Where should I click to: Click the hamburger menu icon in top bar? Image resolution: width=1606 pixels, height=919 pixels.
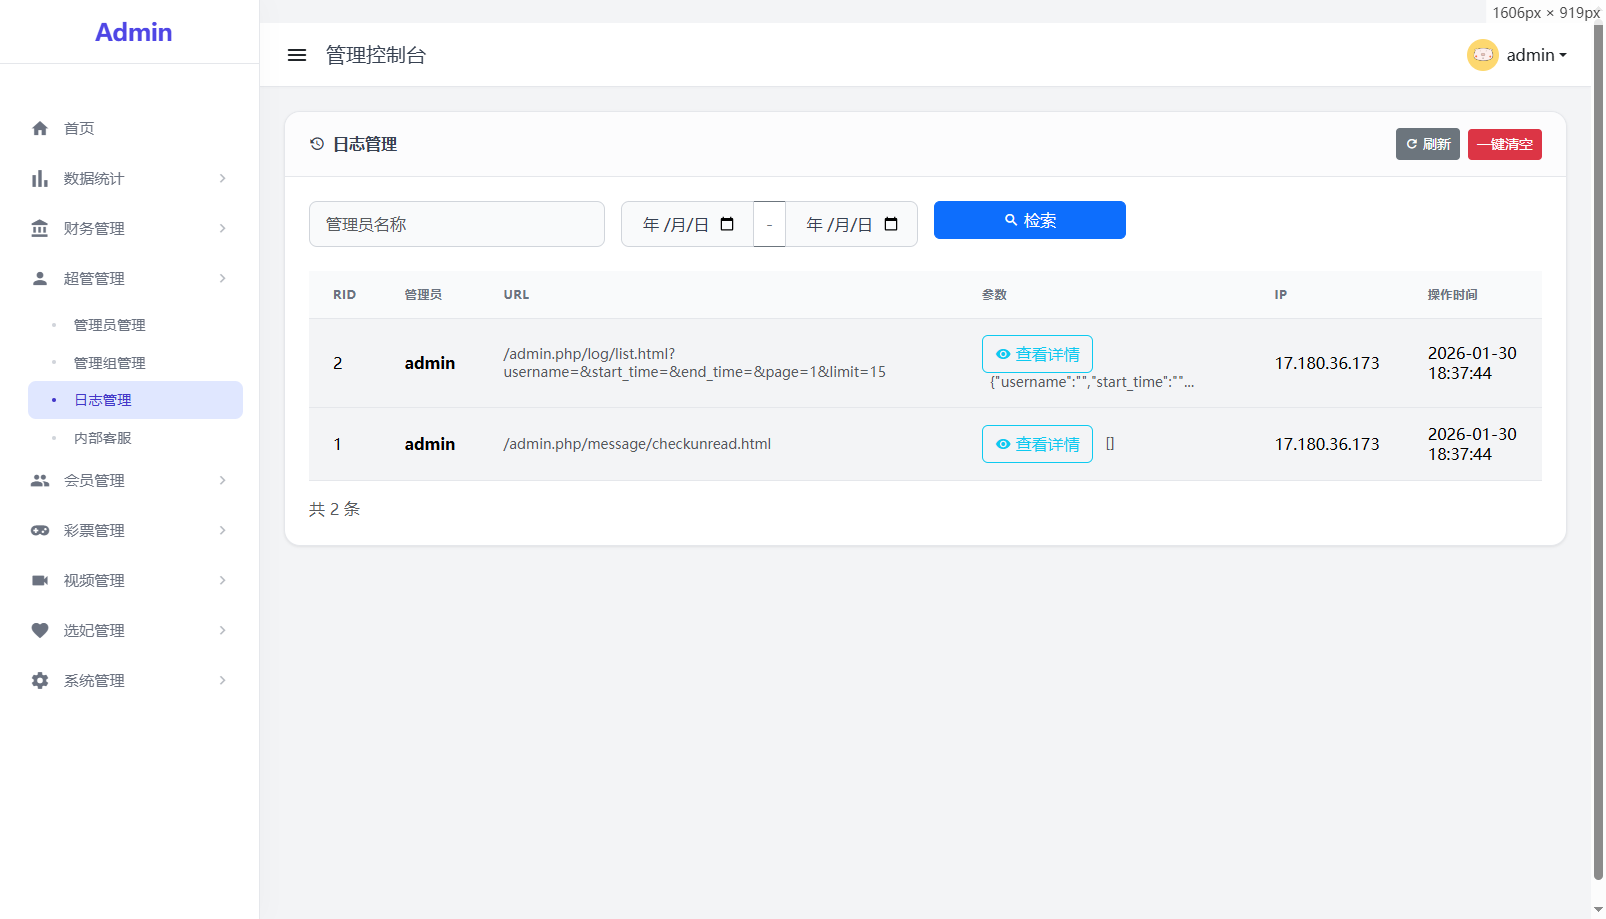click(297, 55)
